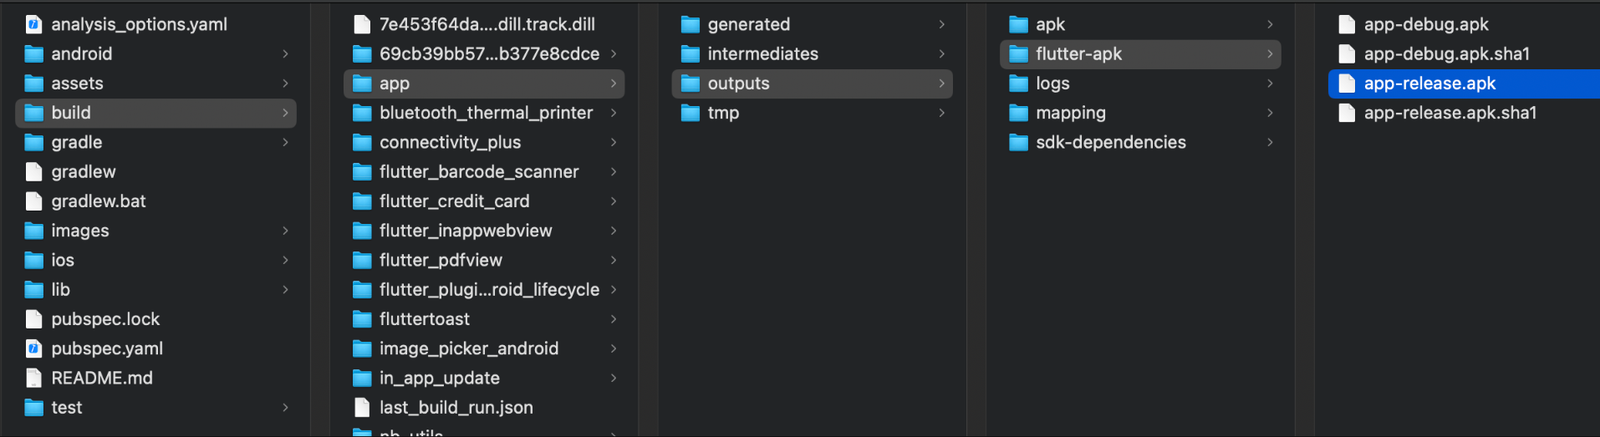Expand the generated folder chevron

point(941,24)
